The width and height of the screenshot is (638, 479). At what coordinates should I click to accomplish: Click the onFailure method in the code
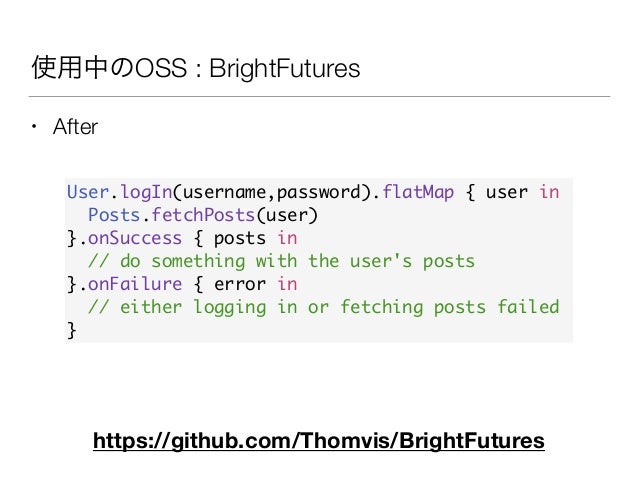point(135,284)
